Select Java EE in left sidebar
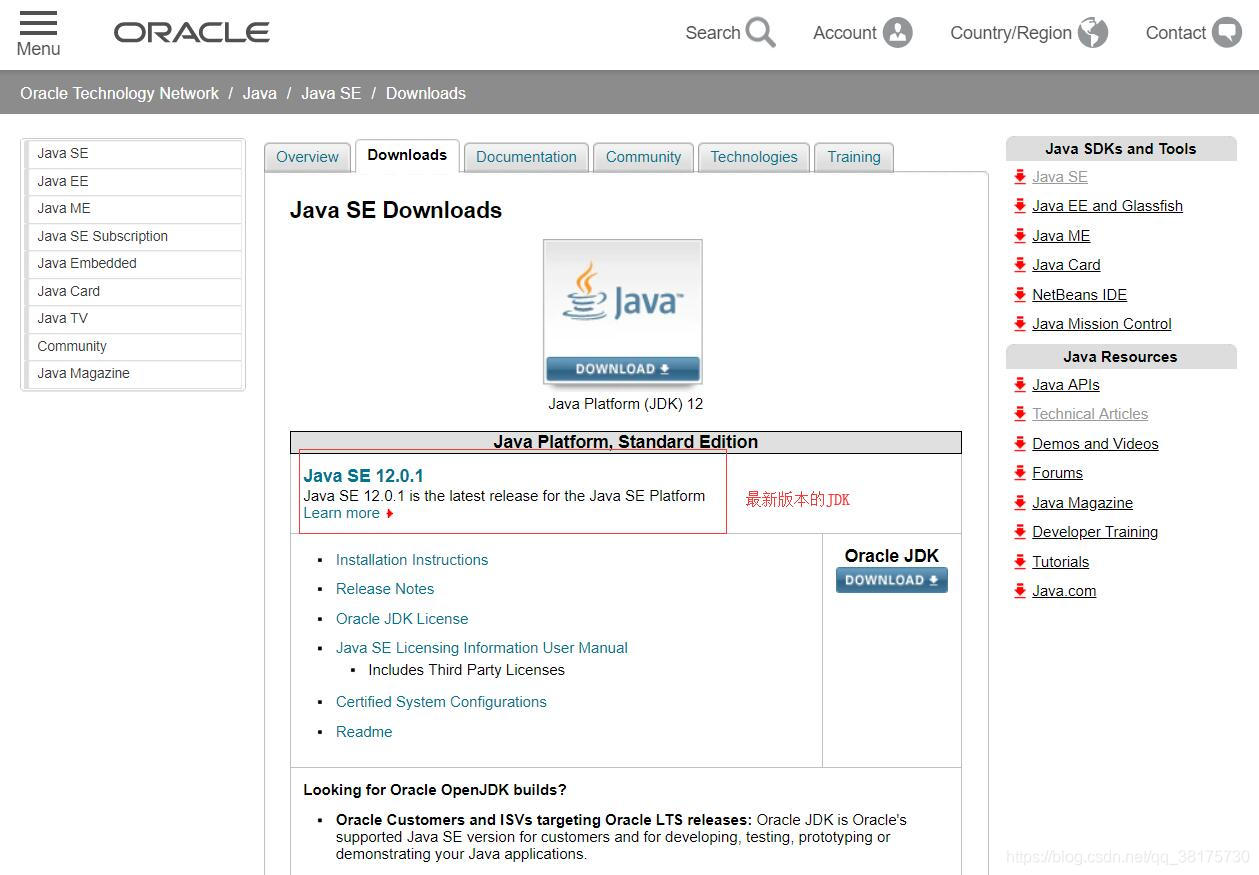 (x=133, y=182)
